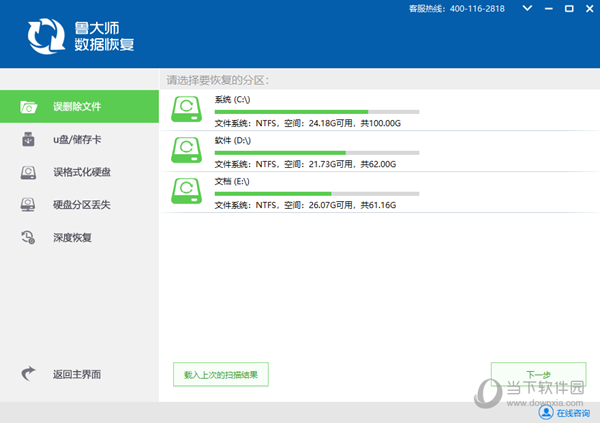
Task: Open the 硬盘分区丢失 menu item
Action: tap(79, 205)
